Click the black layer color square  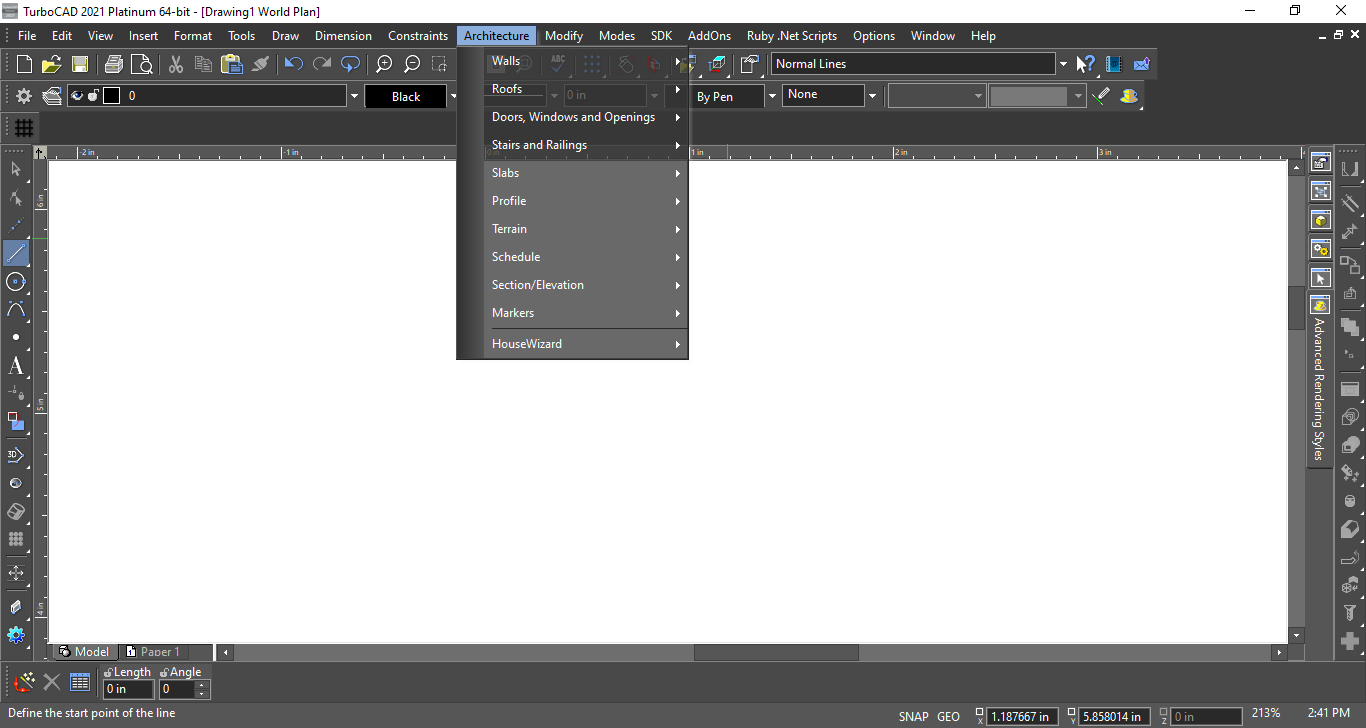(112, 96)
